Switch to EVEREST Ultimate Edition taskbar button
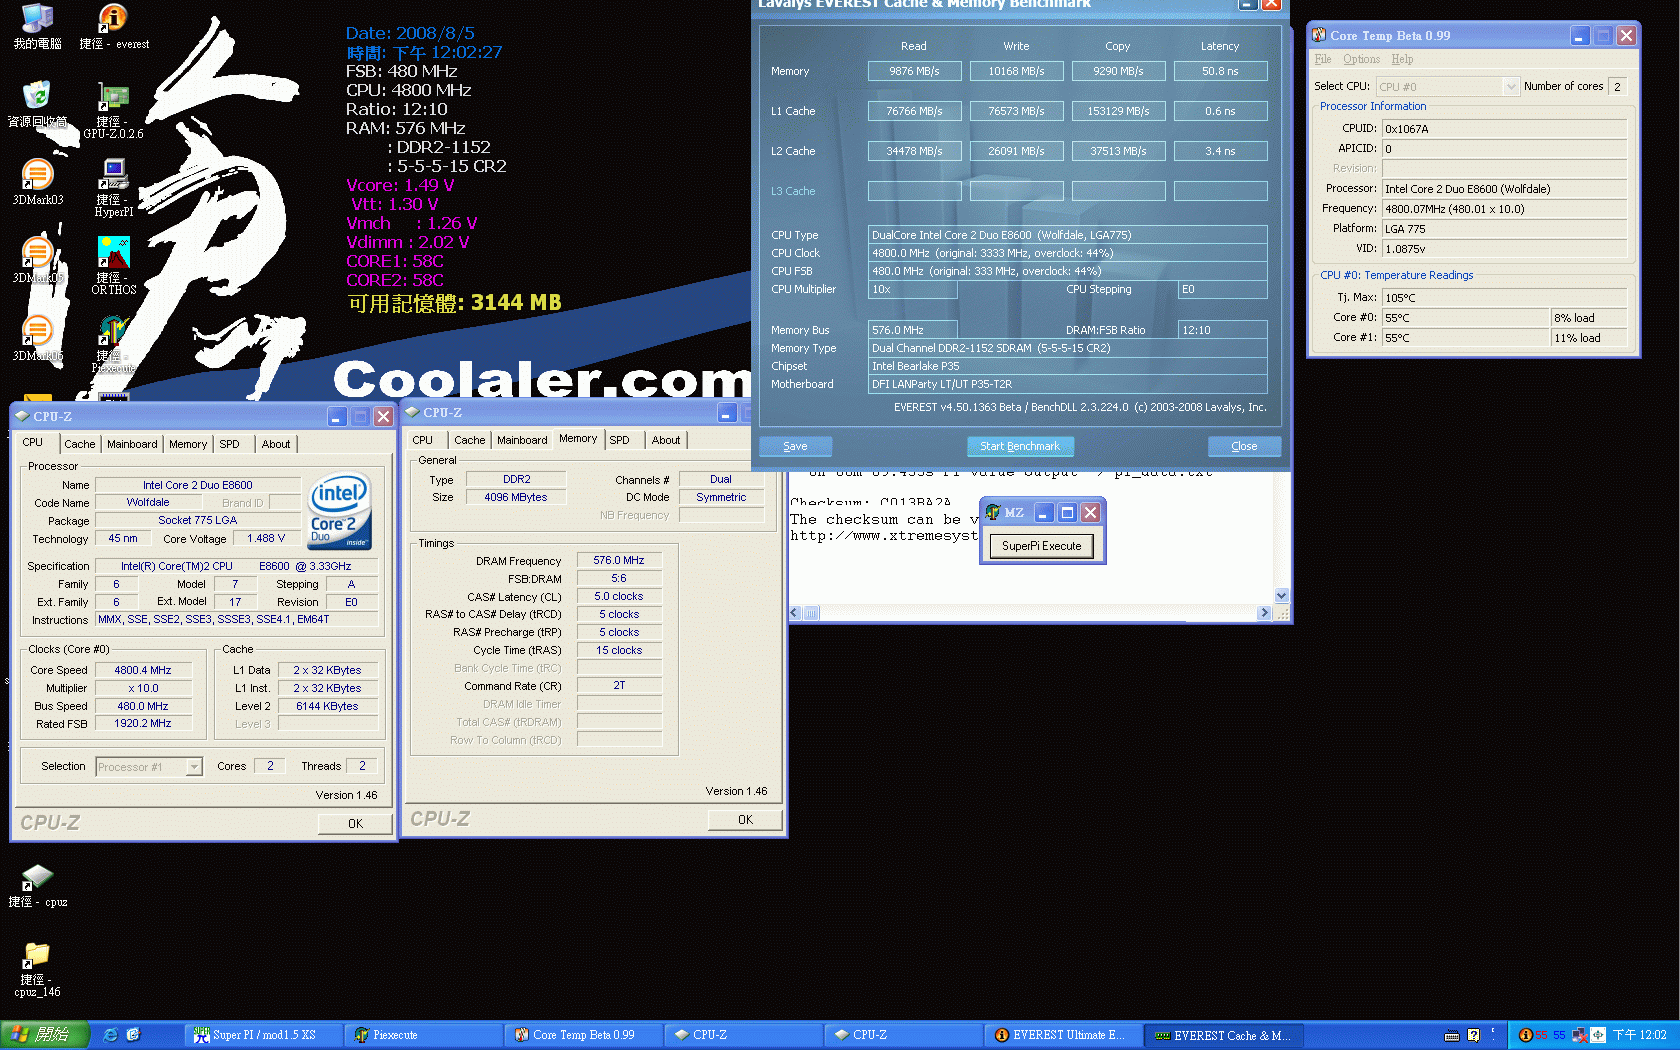This screenshot has height=1050, width=1680. 1064,1035
